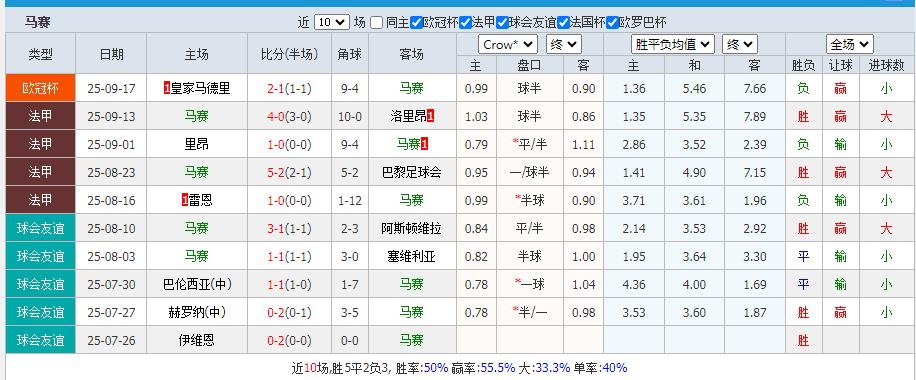The image size is (916, 380).
Task: Click the 3-1(1-1) score
Action: coord(289,229)
